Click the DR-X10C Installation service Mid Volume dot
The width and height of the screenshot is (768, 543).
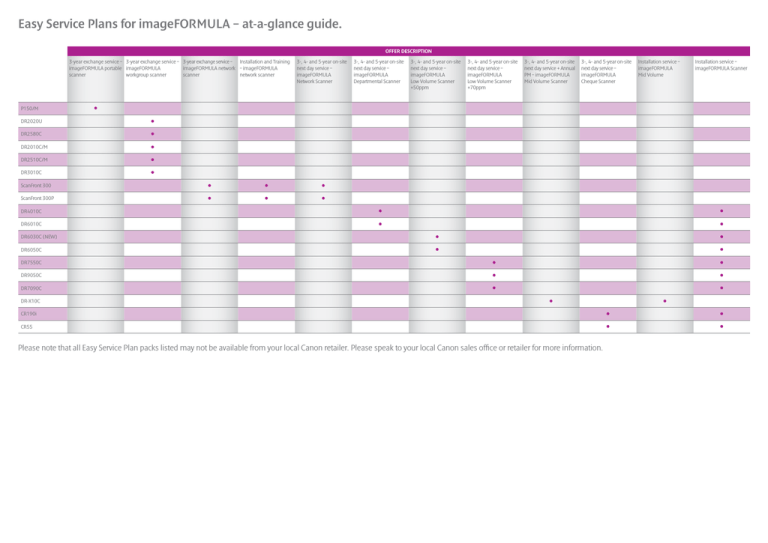tap(665, 301)
